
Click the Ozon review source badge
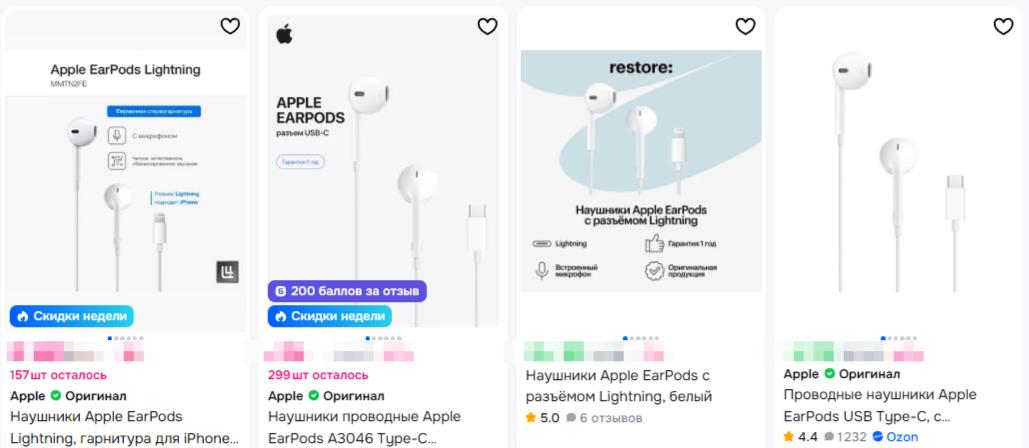coord(895,437)
